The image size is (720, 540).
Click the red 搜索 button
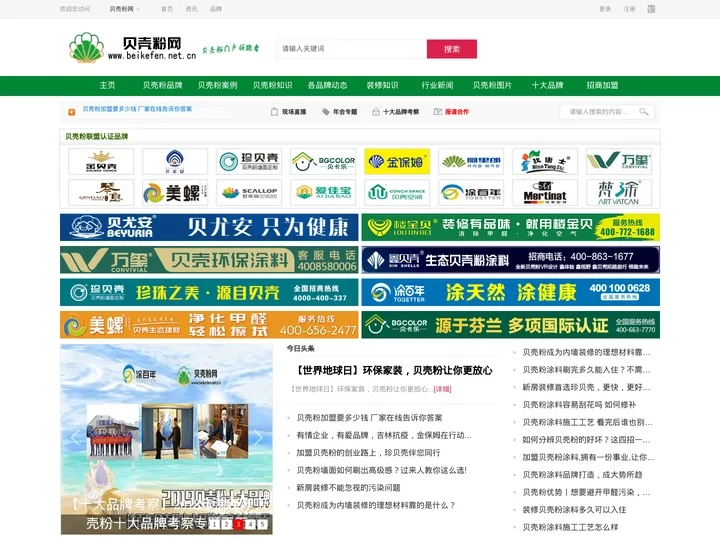[x=452, y=49]
